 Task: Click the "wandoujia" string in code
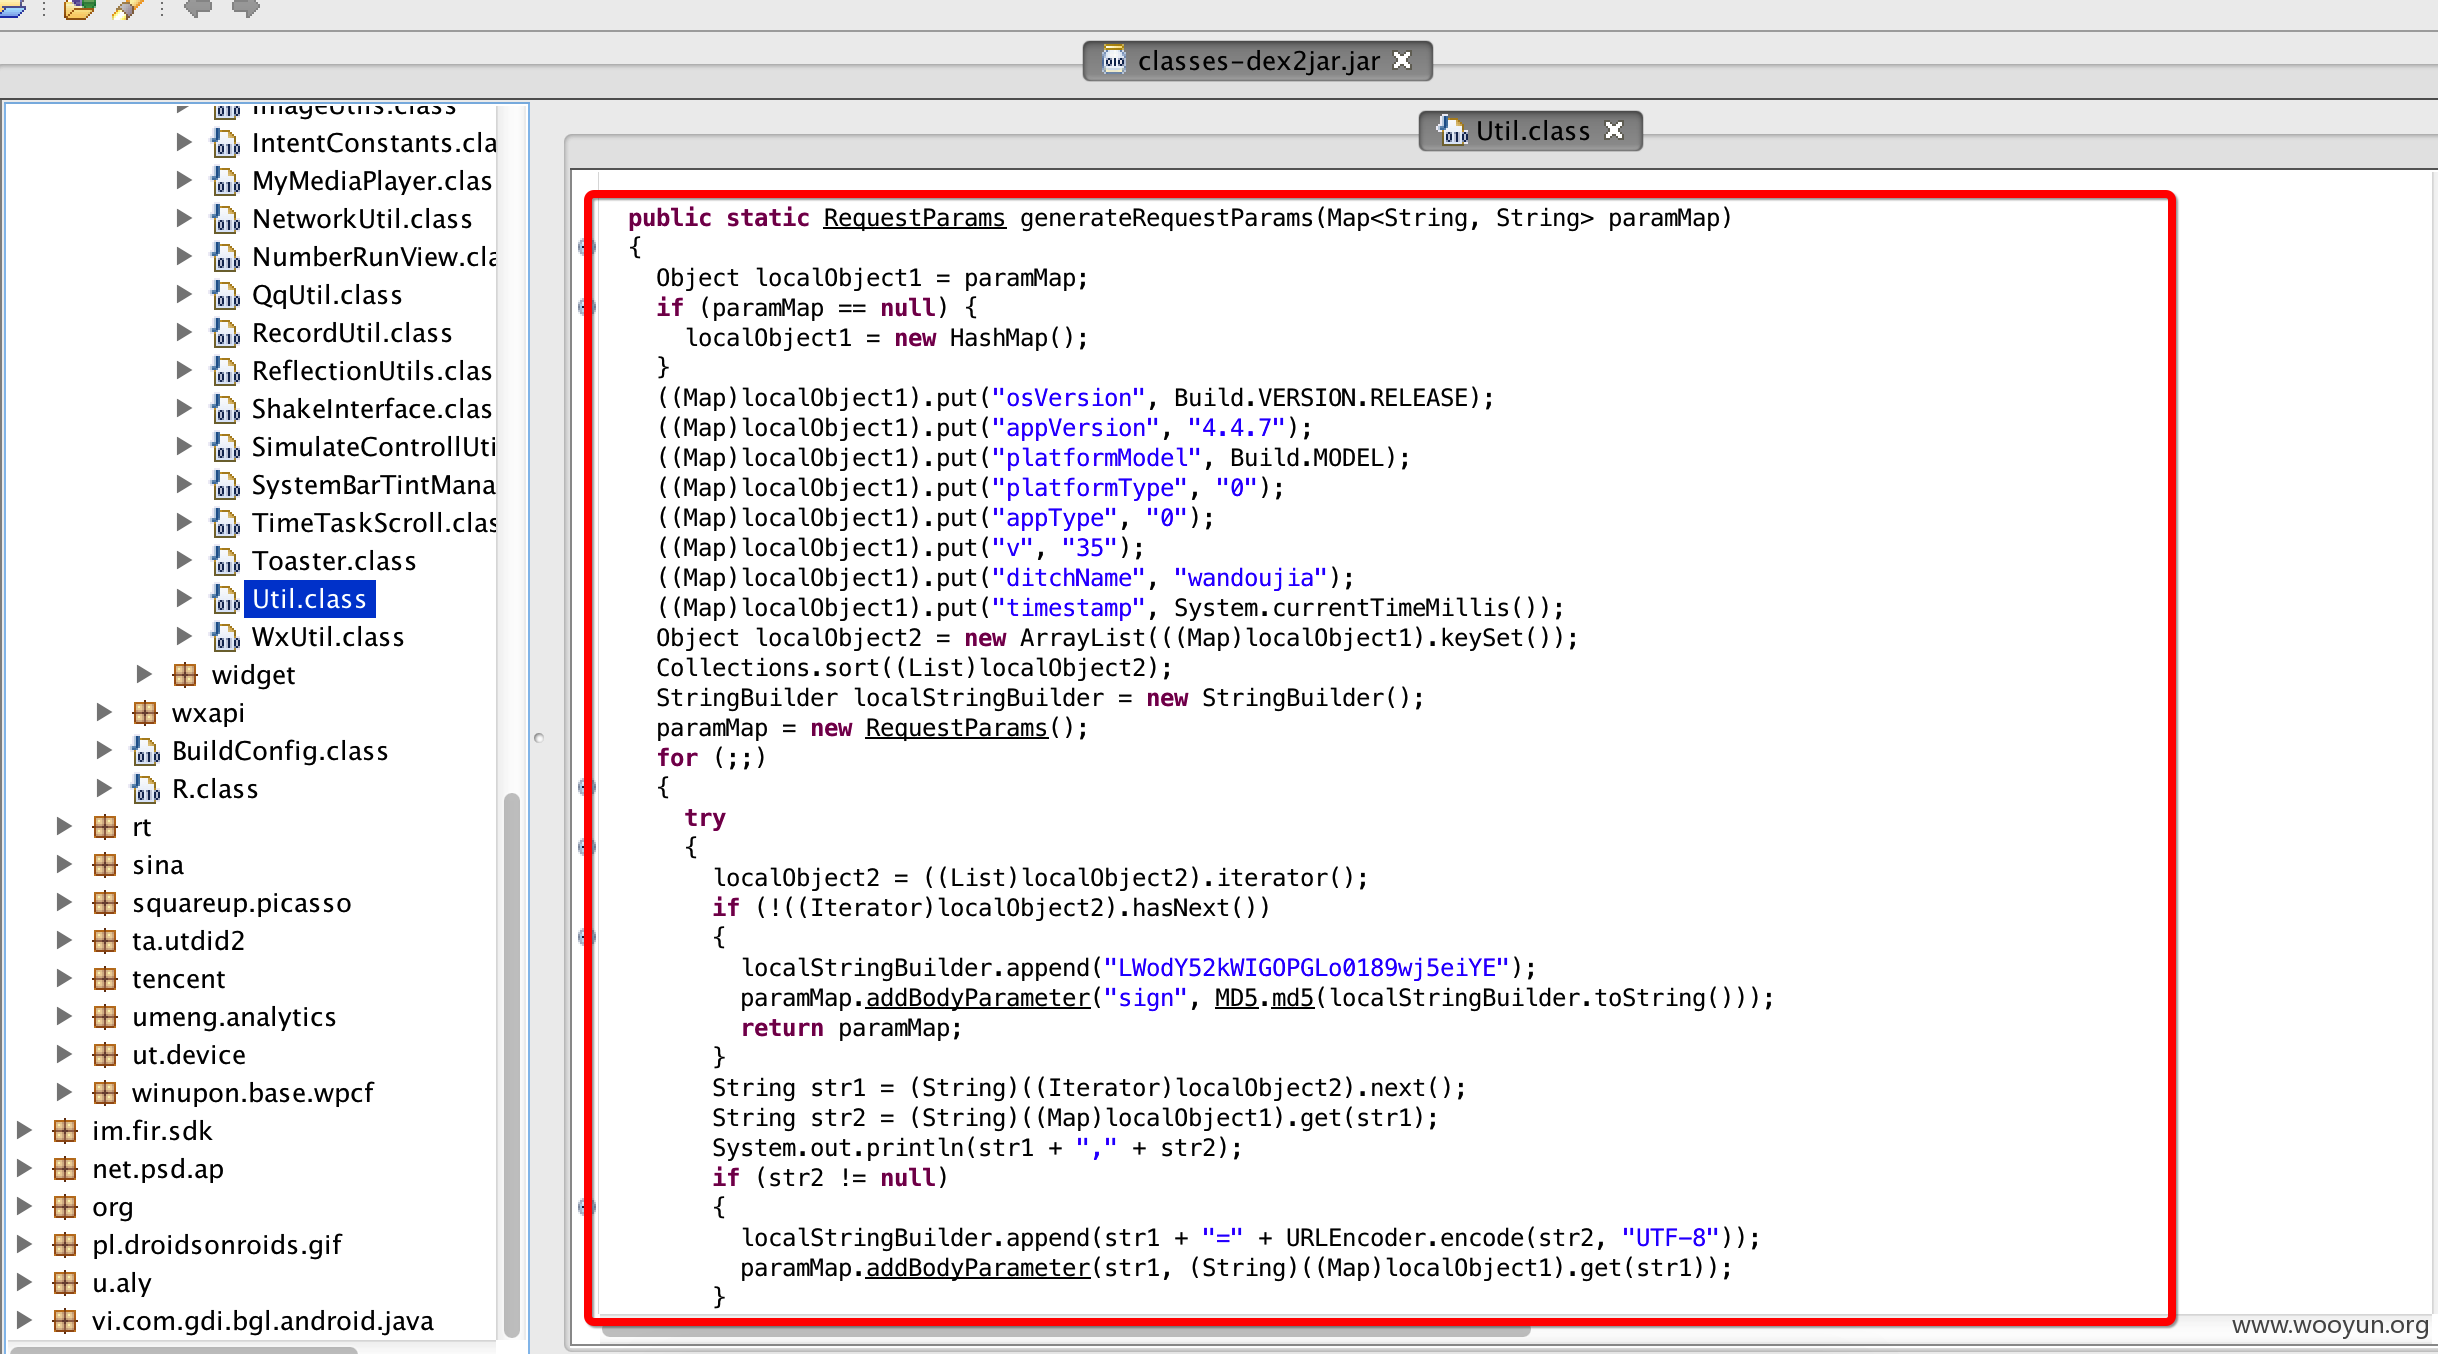click(x=1250, y=578)
